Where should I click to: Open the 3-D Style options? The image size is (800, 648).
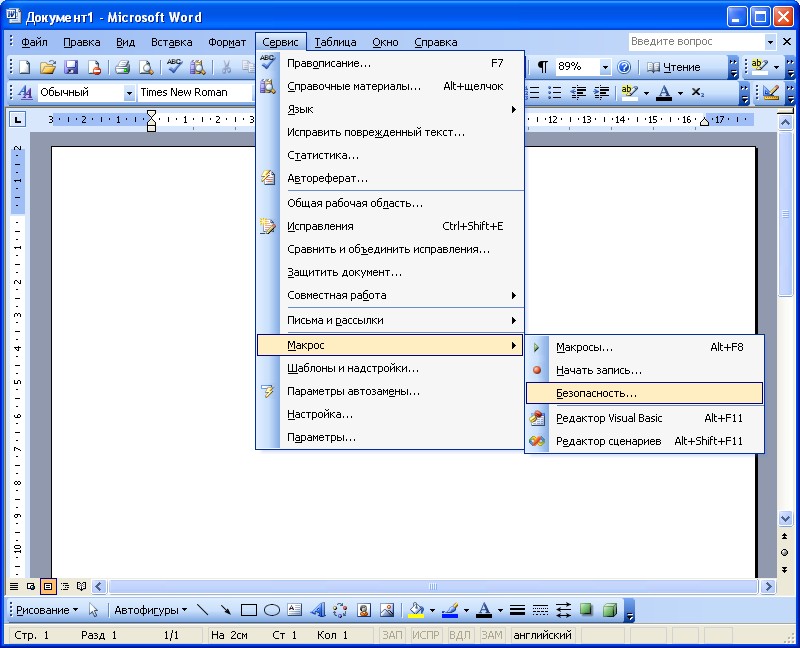(610, 609)
